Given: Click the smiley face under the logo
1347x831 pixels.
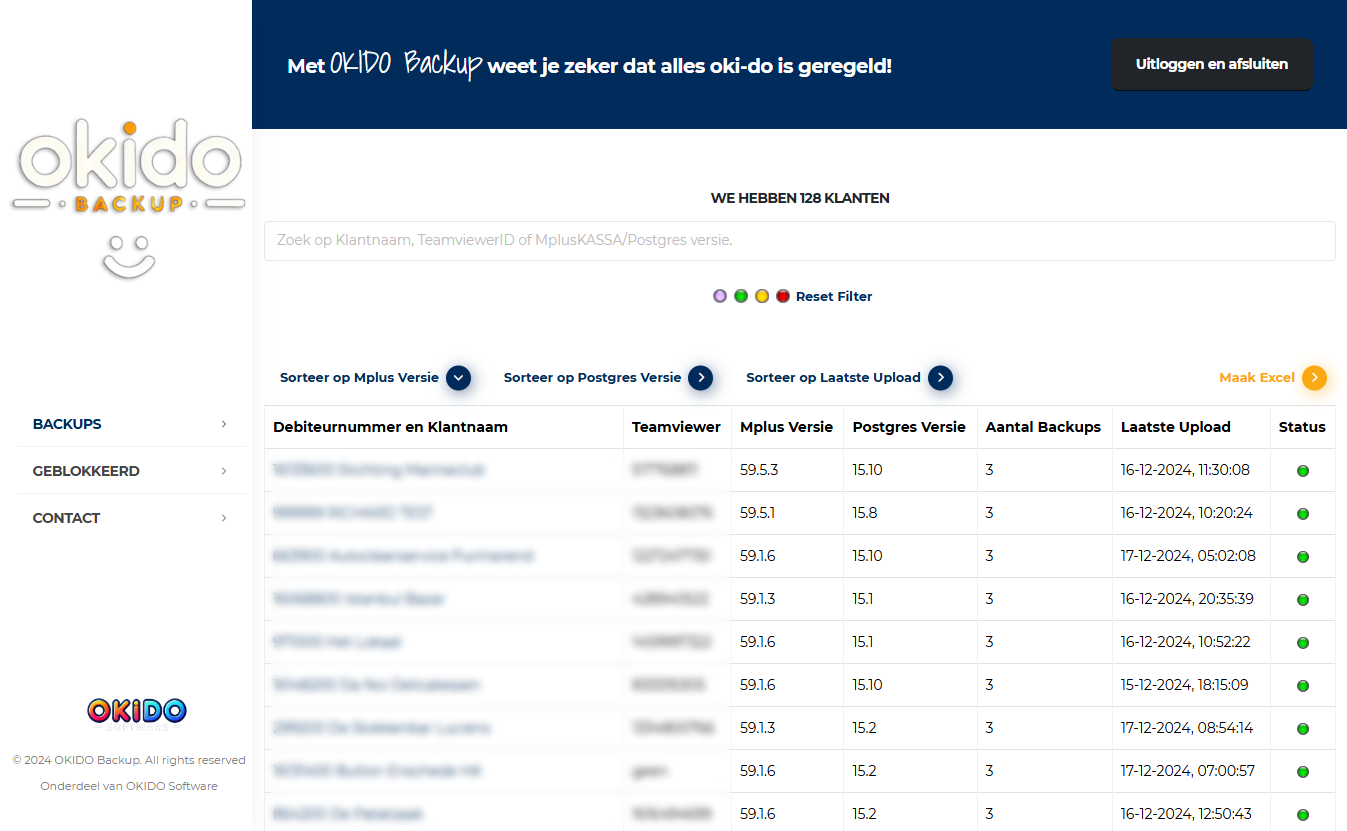Looking at the screenshot, I should [x=128, y=256].
